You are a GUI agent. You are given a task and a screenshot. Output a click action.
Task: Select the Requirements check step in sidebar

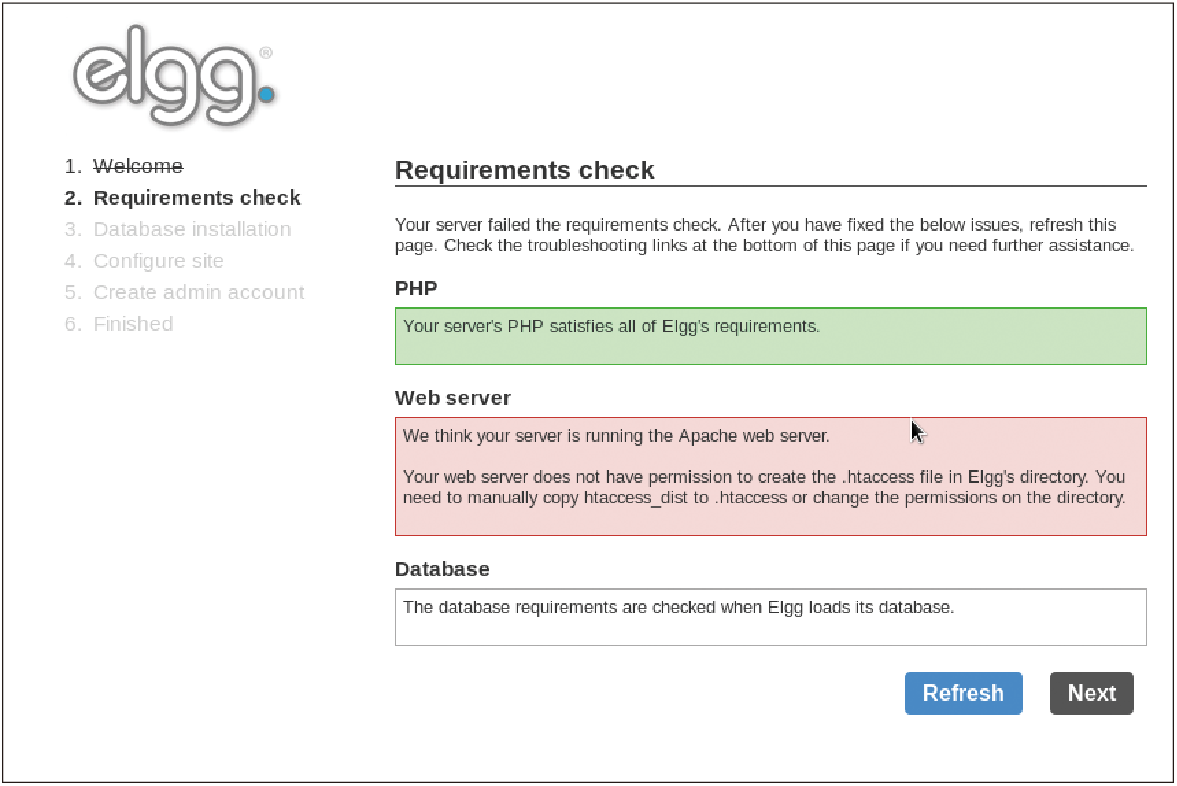(197, 197)
